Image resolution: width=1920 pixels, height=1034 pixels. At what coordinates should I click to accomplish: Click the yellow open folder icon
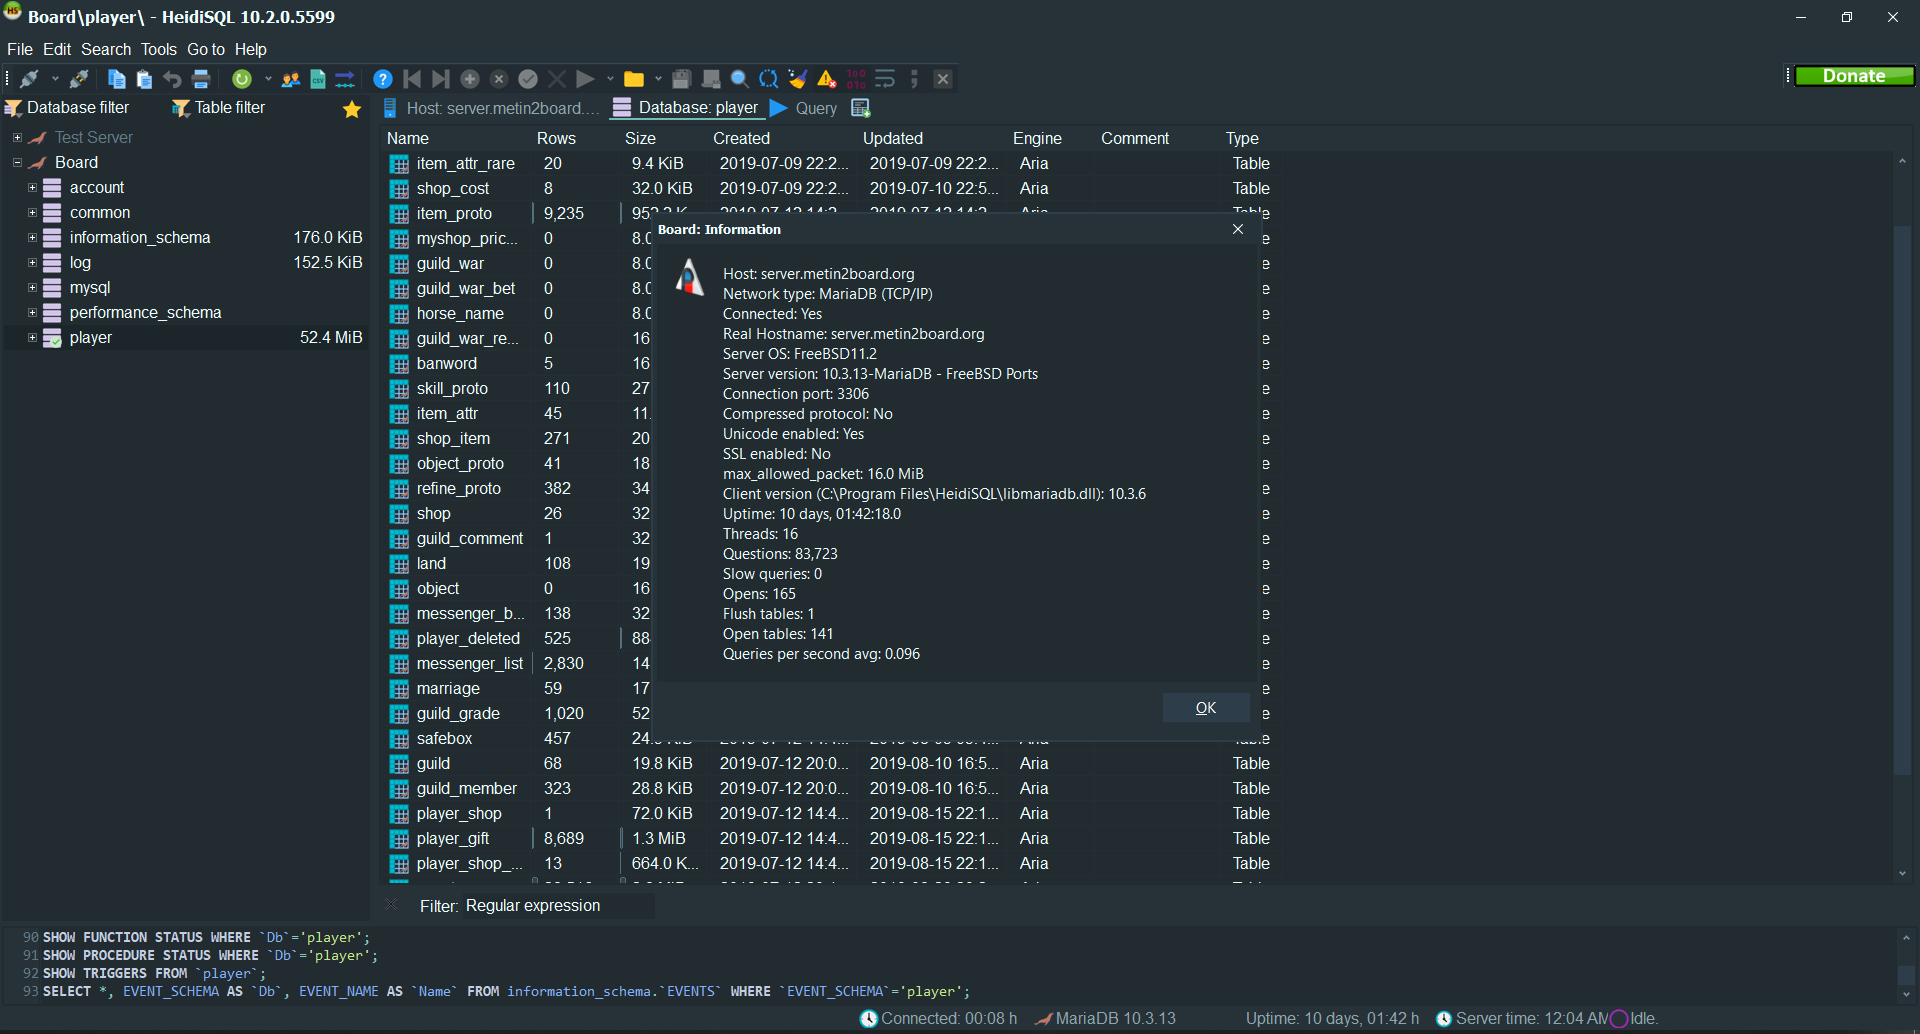point(634,79)
